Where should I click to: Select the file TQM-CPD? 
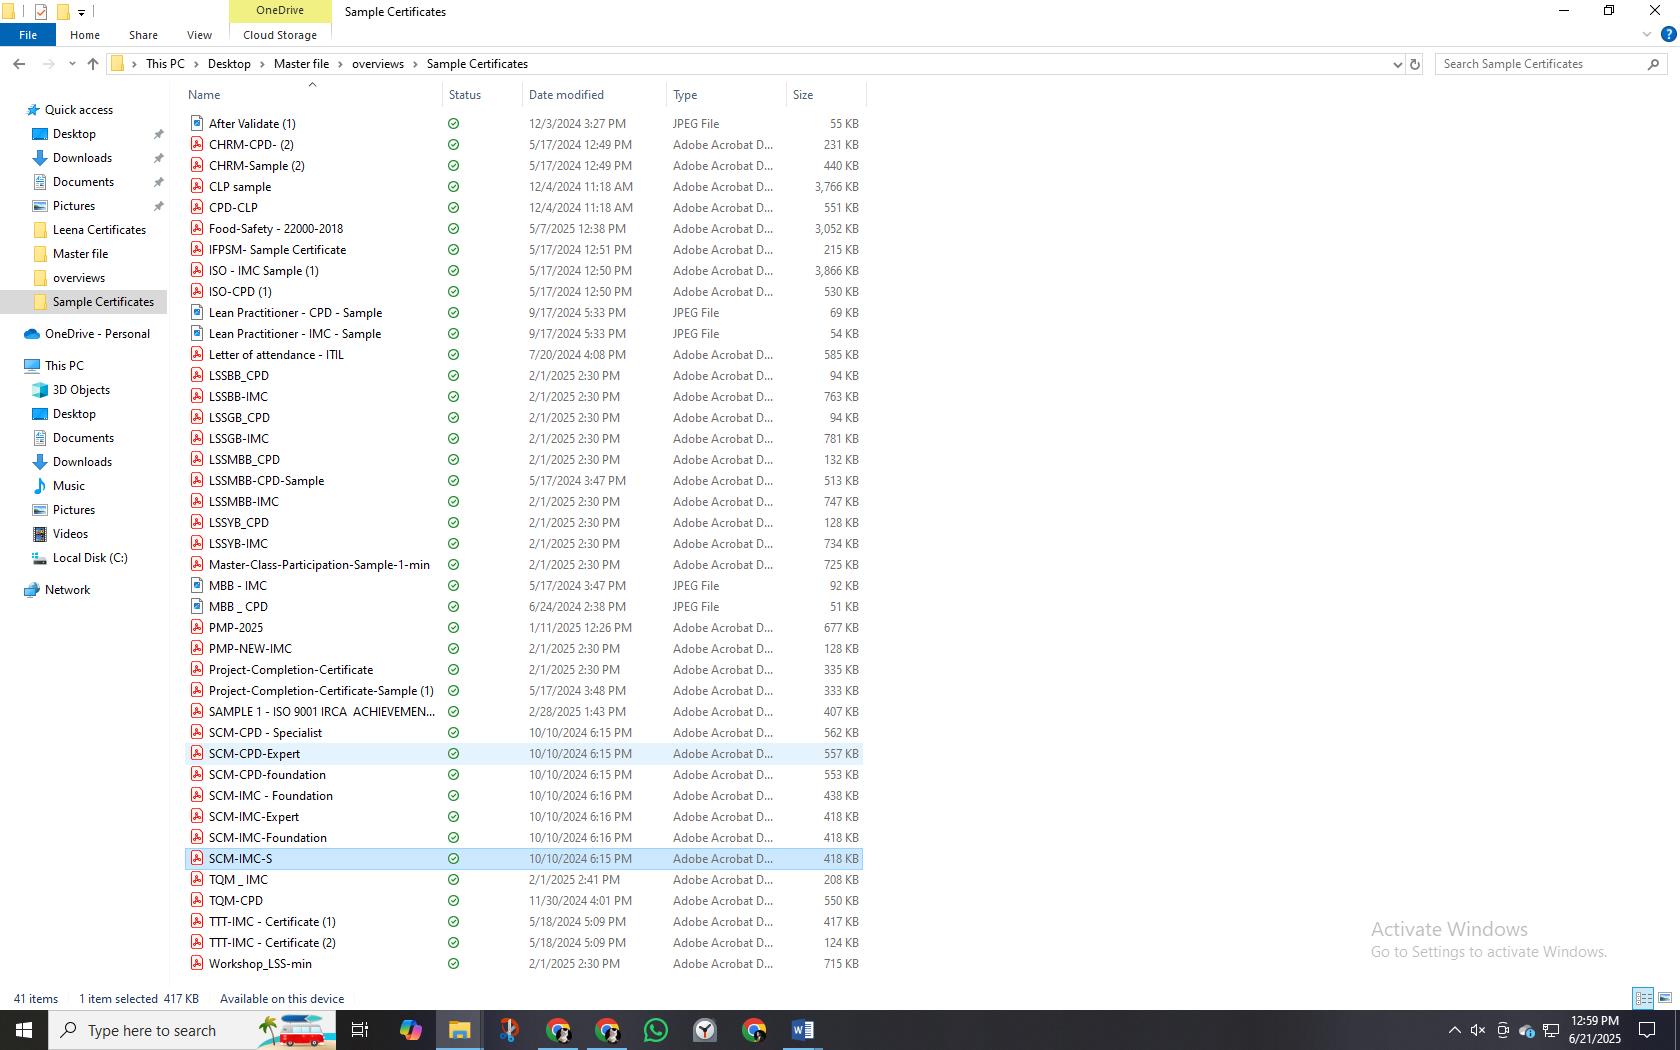click(236, 901)
